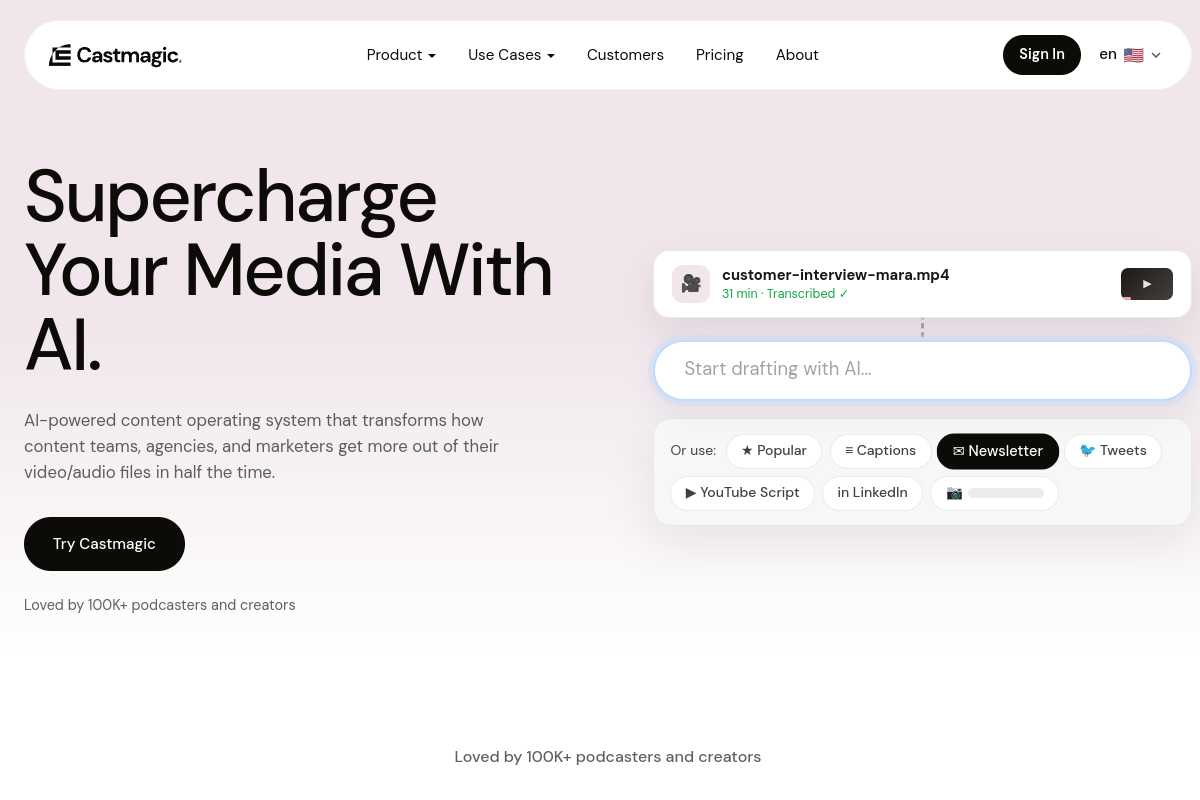Viewport: 1200px width, 800px height.
Task: Select the Popular star chip
Action: click(774, 451)
